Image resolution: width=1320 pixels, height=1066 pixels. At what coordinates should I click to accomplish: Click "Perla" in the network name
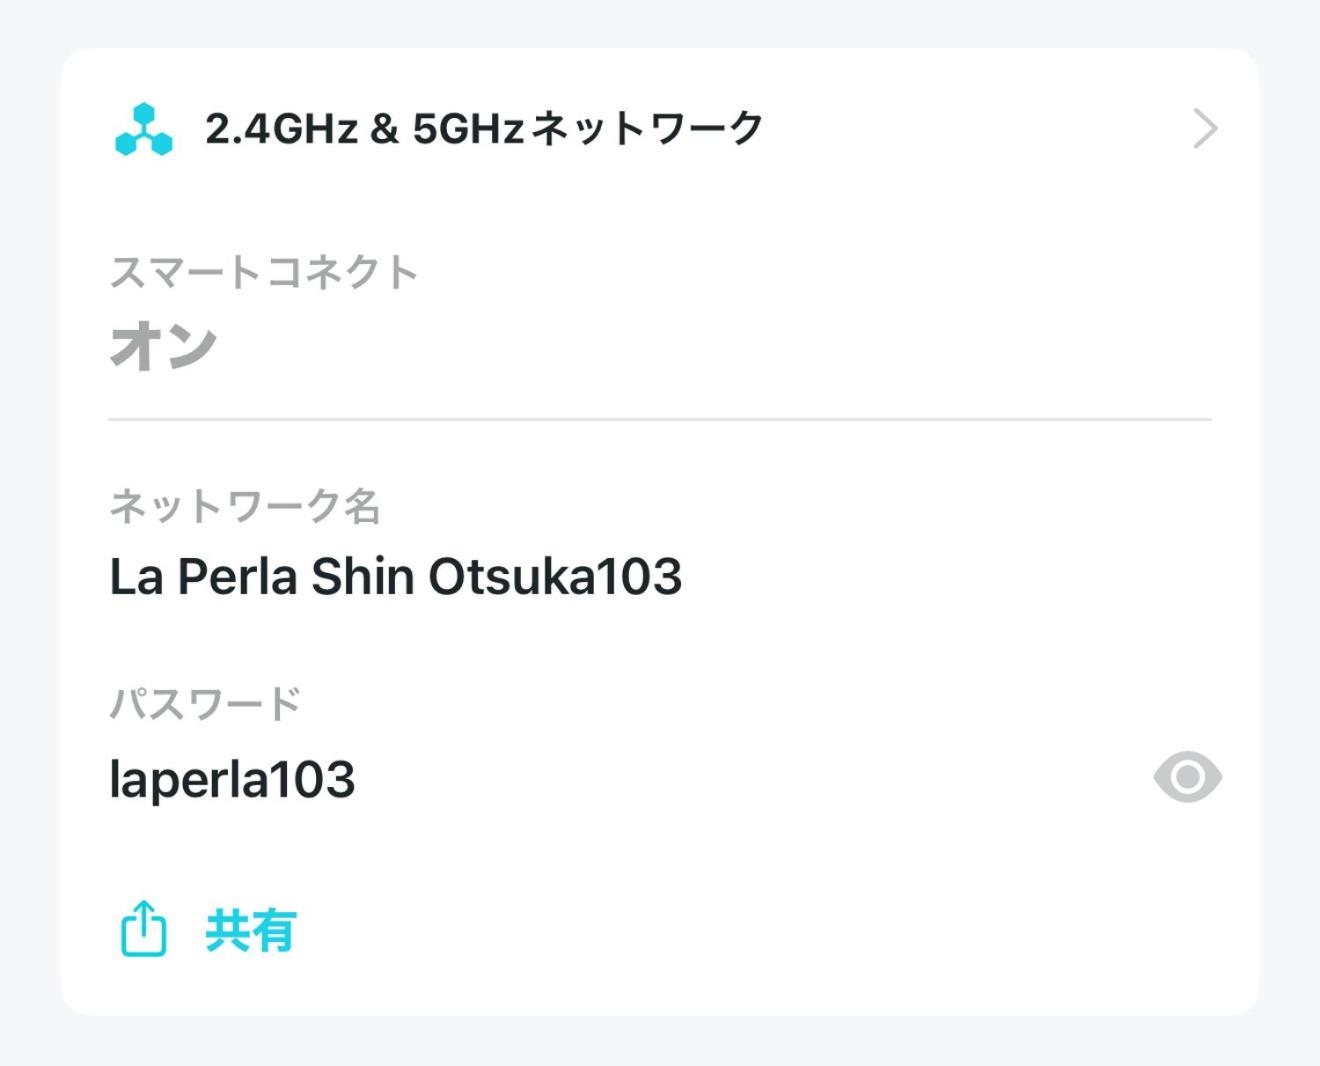(x=237, y=577)
